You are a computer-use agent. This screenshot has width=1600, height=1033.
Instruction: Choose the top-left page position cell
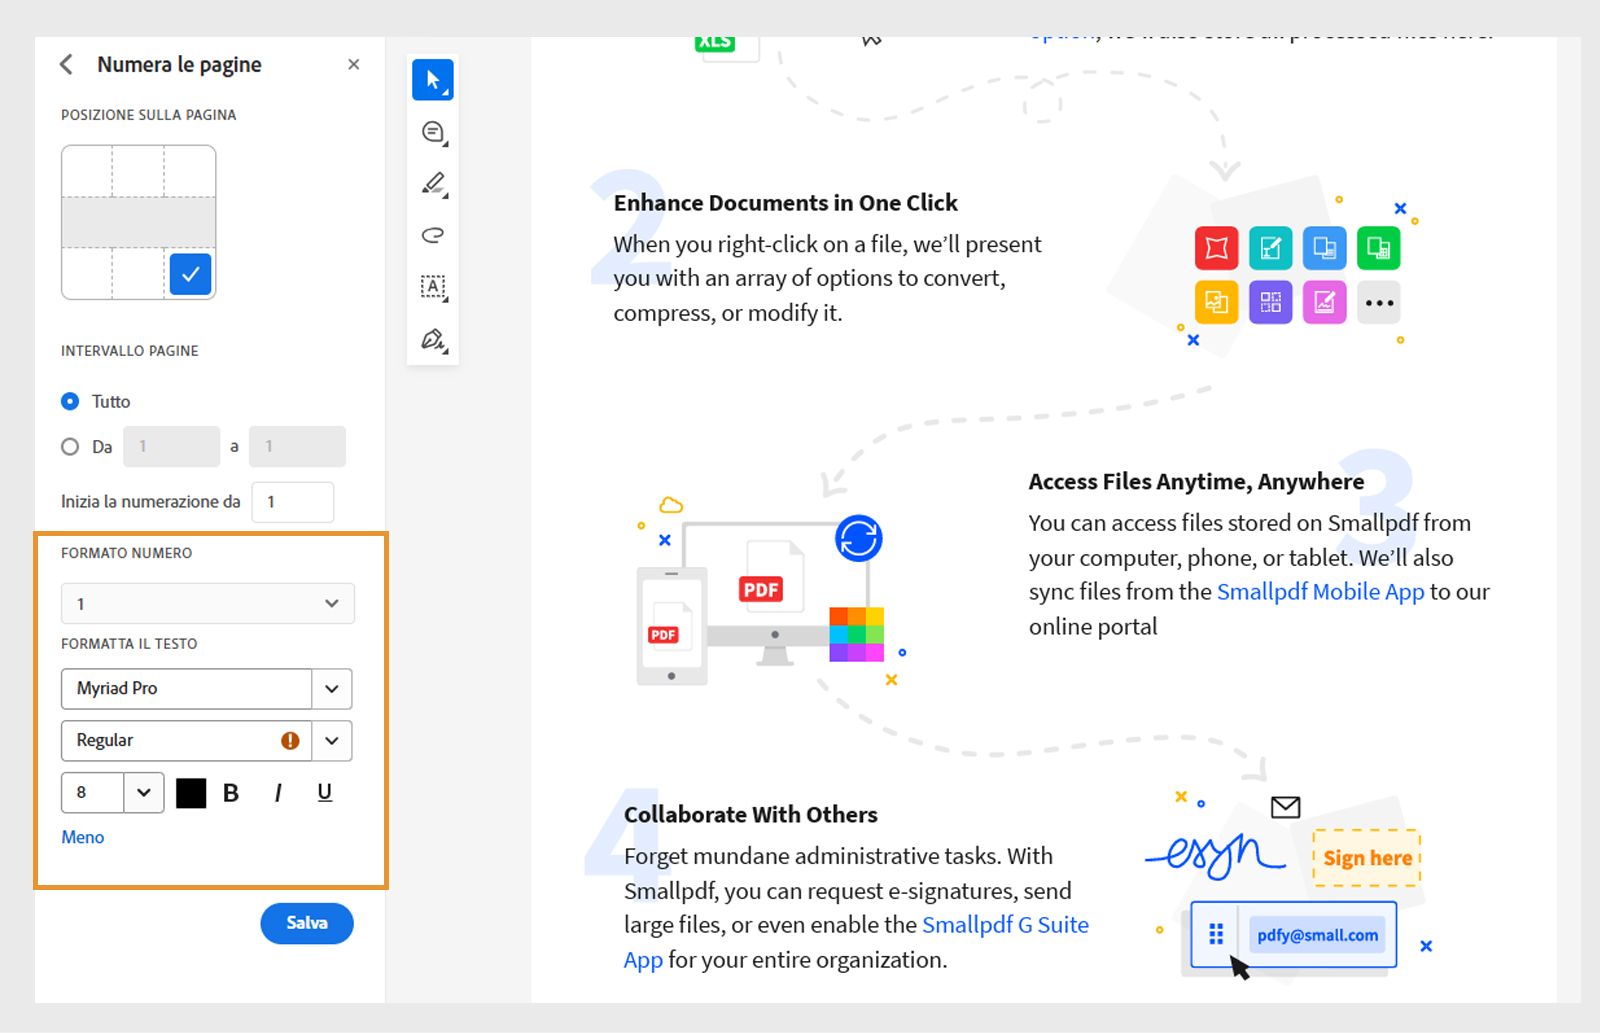click(x=87, y=172)
